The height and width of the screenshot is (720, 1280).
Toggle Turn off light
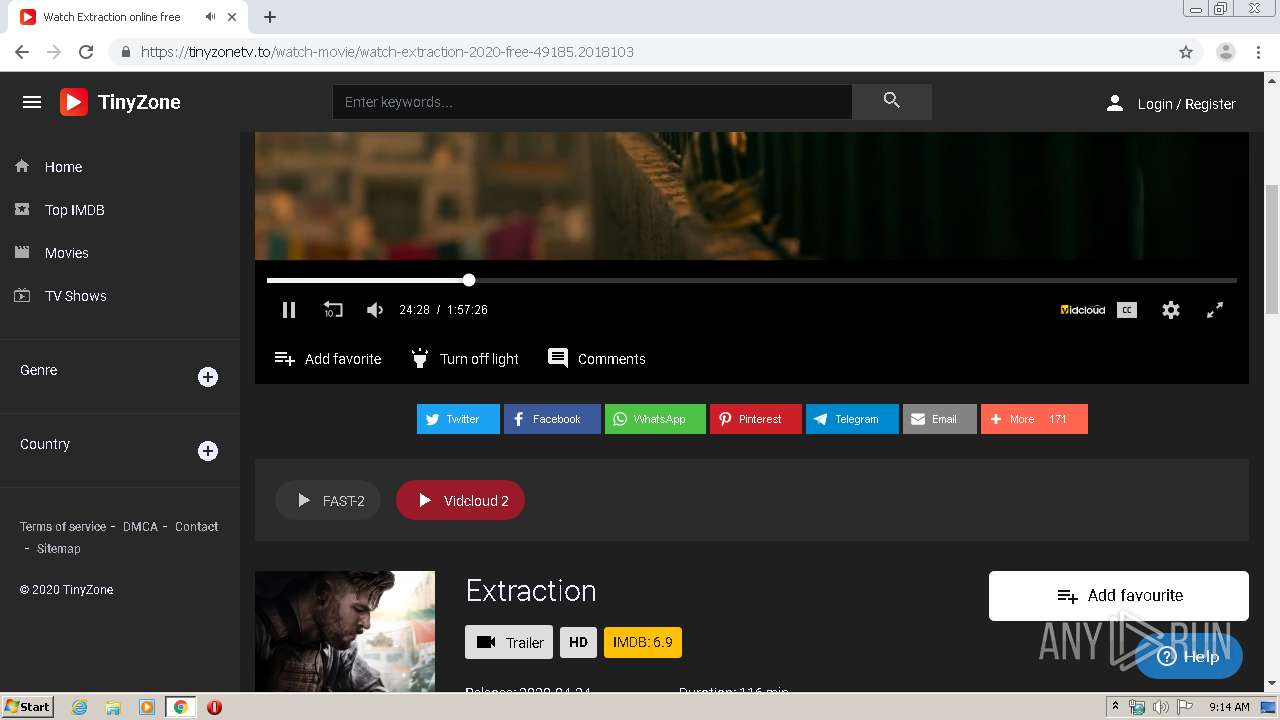tap(464, 359)
